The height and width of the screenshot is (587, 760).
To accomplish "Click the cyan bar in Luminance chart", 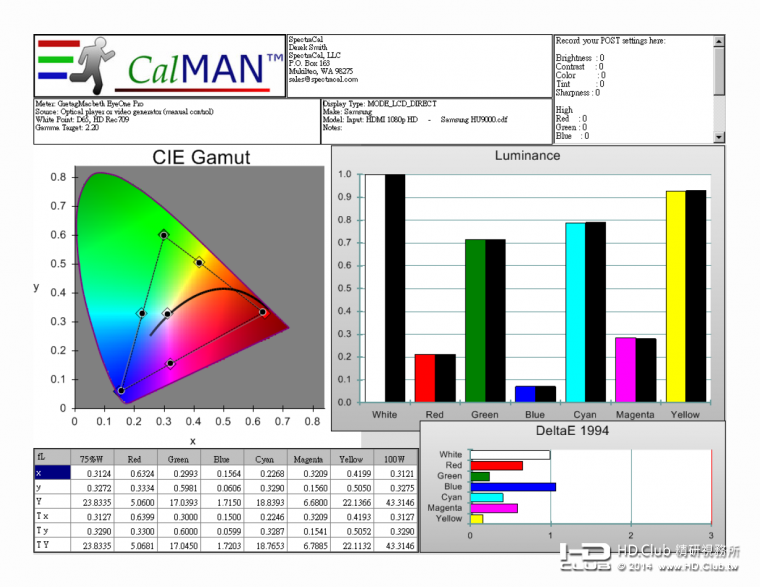I will 575,313.
